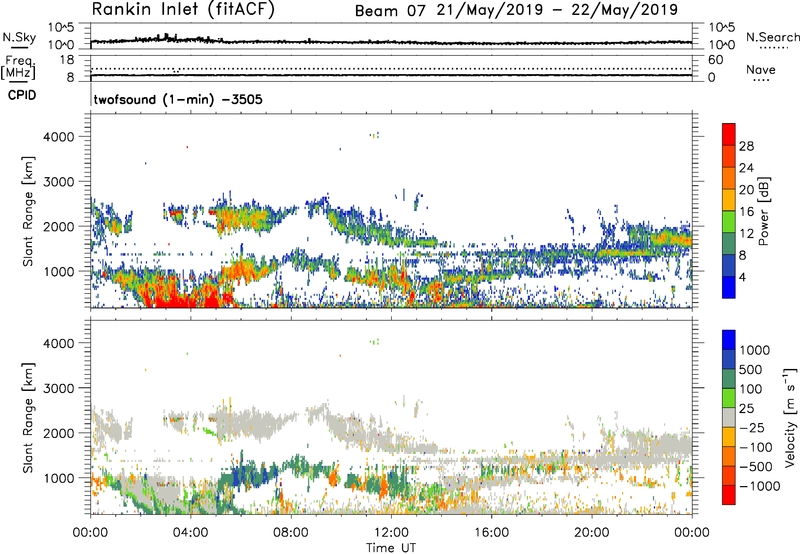Select the 'Beam 07' label in the header
800x554 pixels.
[390, 11]
